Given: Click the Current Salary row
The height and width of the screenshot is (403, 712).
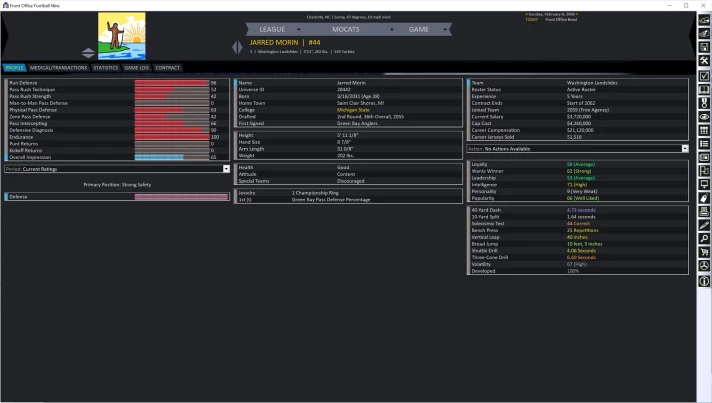Looking at the screenshot, I should pos(578,117).
